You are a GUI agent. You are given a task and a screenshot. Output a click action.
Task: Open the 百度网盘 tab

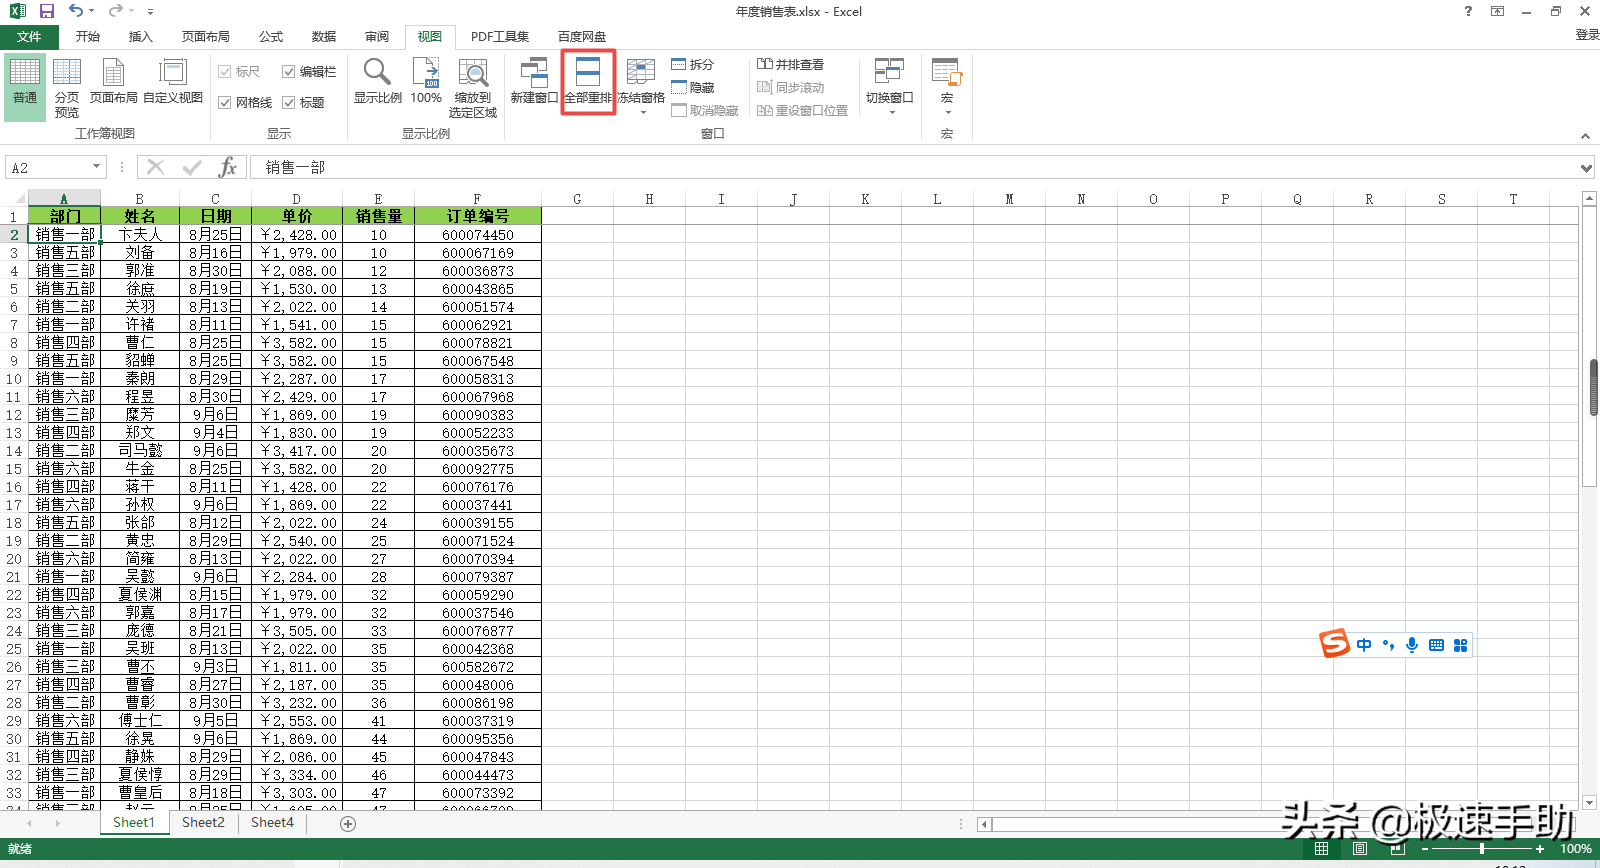point(582,36)
